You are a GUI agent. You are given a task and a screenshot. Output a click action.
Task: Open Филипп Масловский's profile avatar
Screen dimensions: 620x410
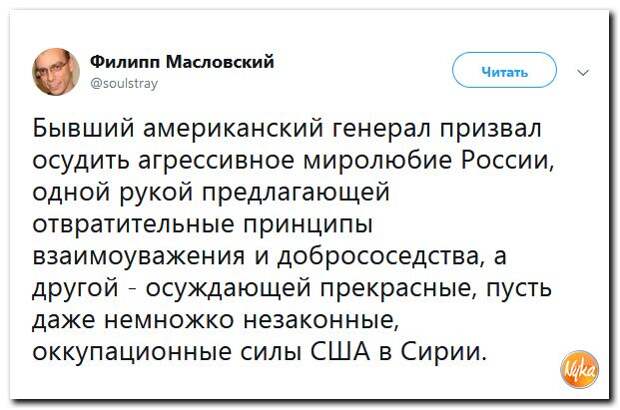pos(56,72)
